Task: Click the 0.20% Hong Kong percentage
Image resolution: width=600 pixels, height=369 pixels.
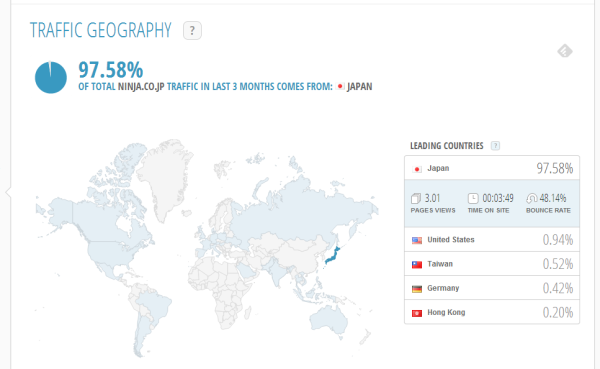Action: tap(558, 313)
